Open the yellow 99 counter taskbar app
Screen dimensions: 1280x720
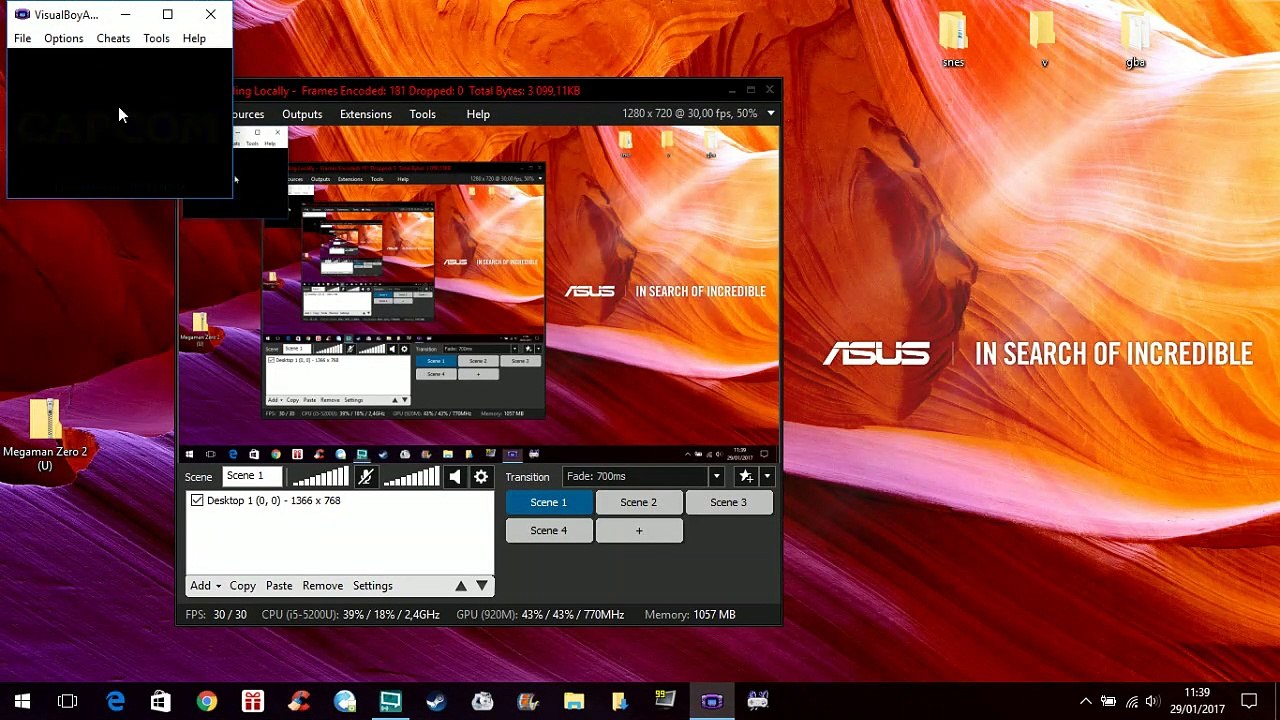(x=666, y=701)
